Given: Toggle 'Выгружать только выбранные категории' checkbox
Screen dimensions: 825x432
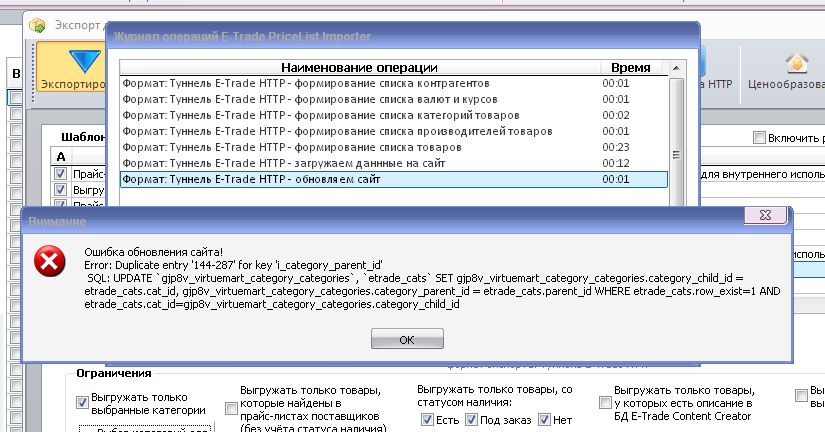Looking at the screenshot, I should pos(82,403).
